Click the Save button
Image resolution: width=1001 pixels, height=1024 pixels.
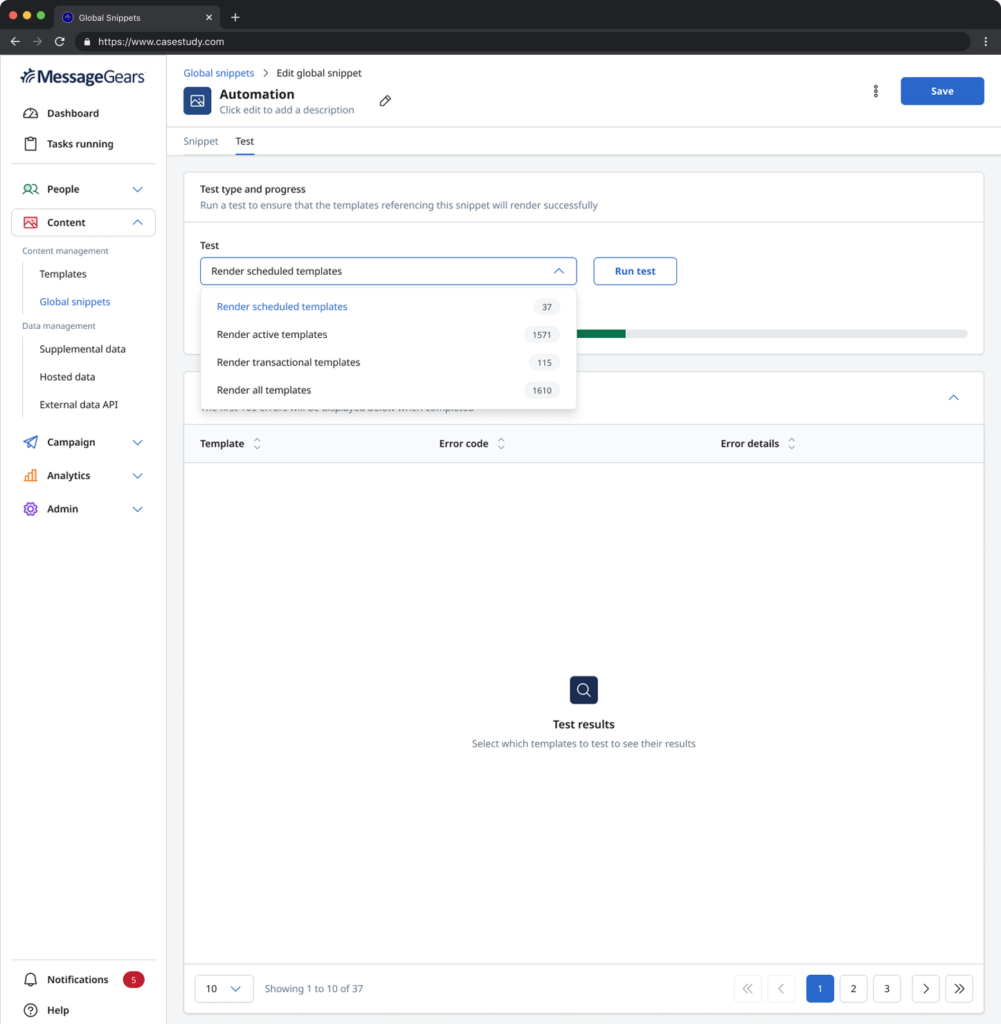coord(942,91)
